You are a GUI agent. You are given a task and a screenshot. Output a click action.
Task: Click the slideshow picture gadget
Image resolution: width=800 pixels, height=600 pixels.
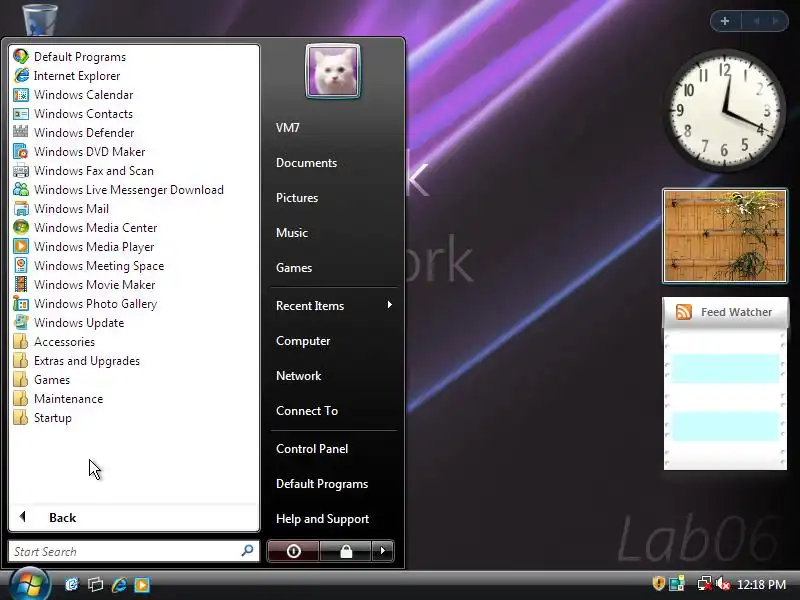pyautogui.click(x=724, y=236)
